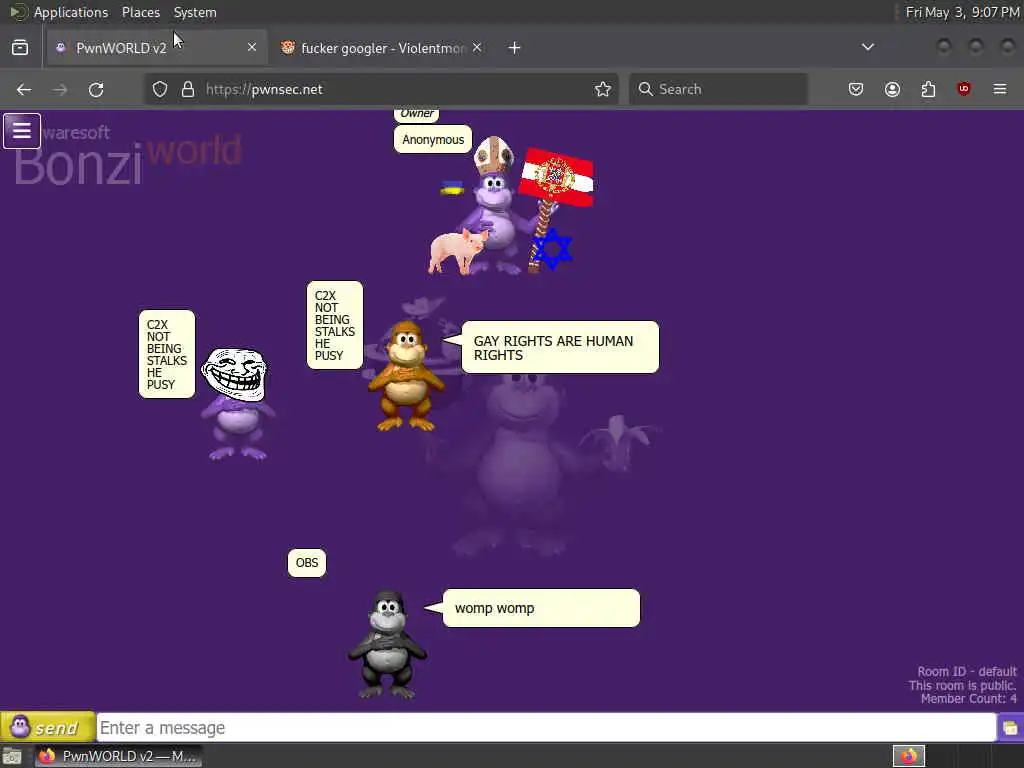Click the gray OBS Bonzi character
The width and height of the screenshot is (1024, 768).
pyautogui.click(x=387, y=645)
